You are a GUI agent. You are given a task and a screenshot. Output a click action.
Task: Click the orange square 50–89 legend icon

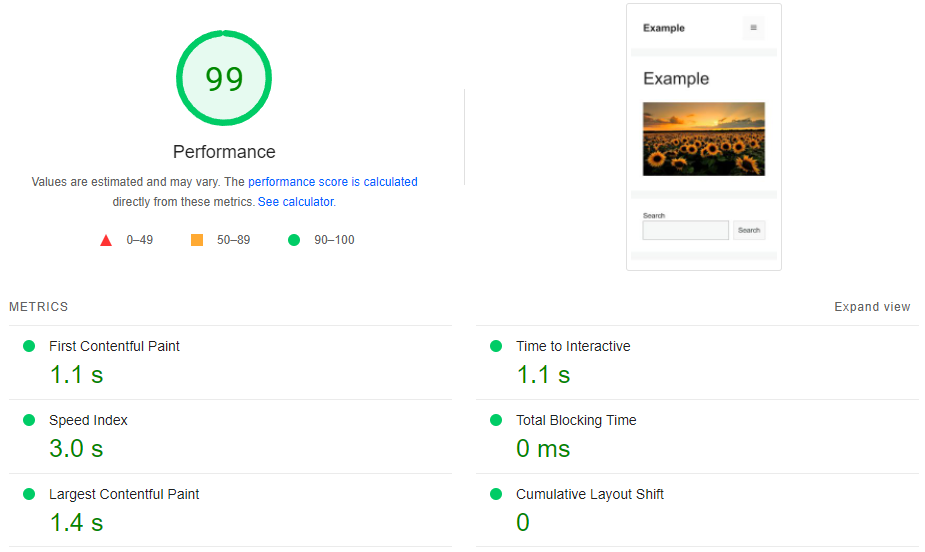point(197,240)
